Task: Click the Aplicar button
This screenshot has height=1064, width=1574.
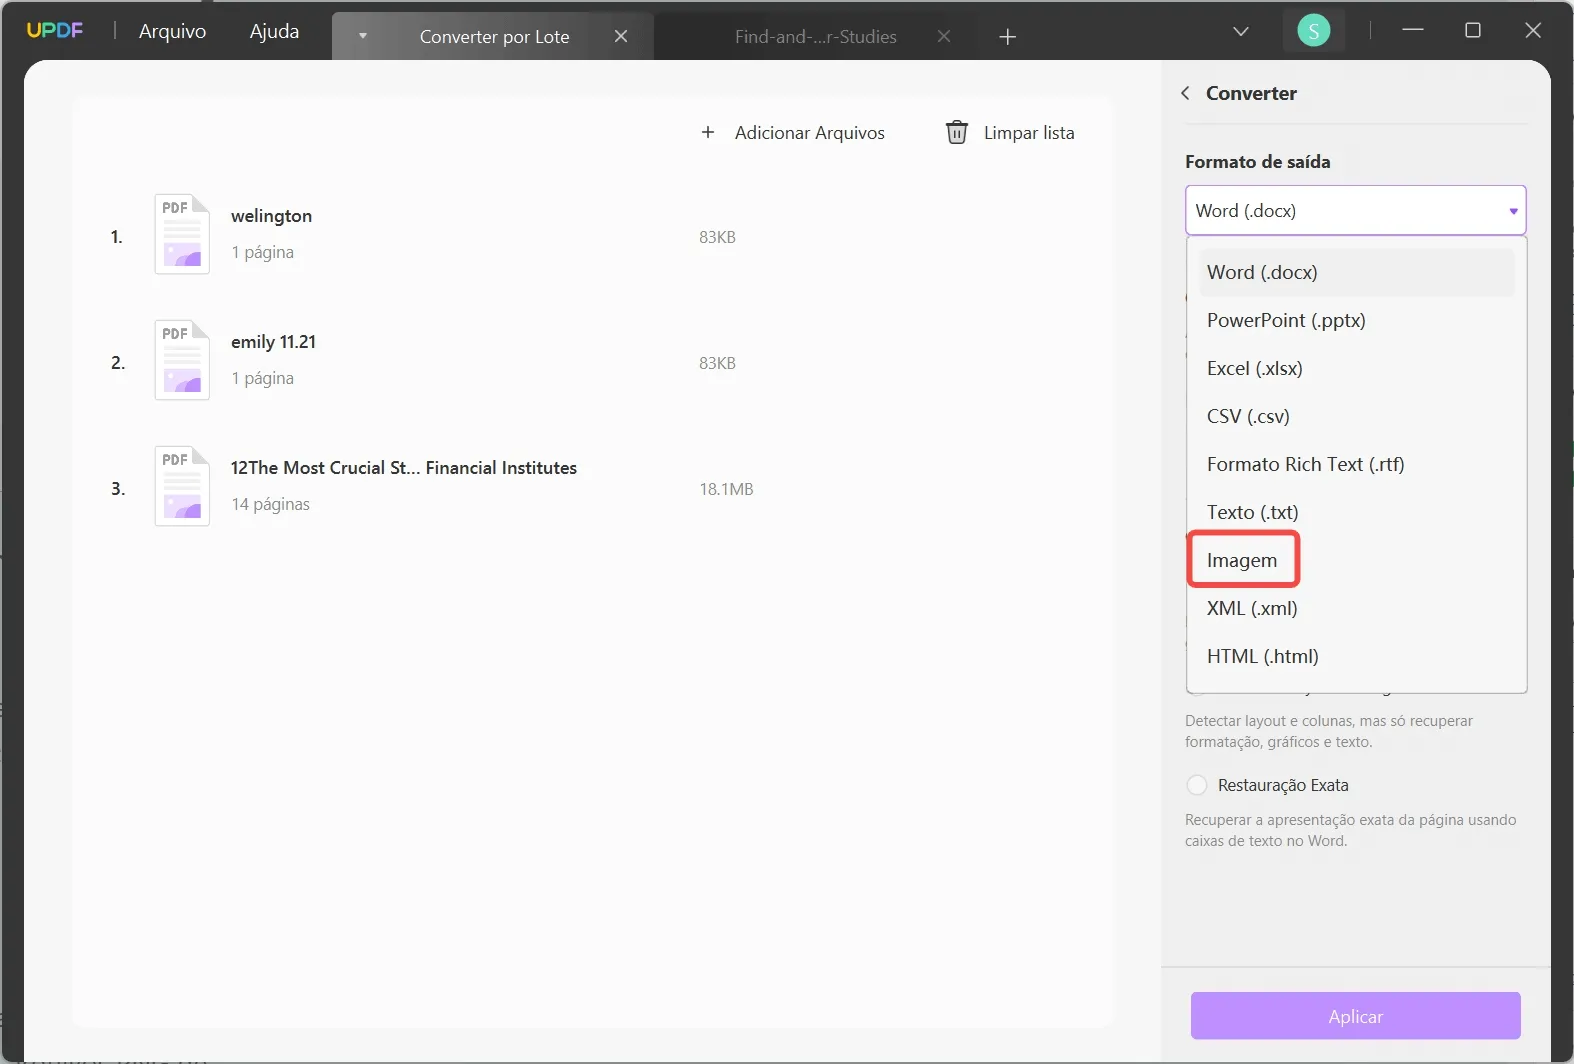Action: click(x=1355, y=1016)
